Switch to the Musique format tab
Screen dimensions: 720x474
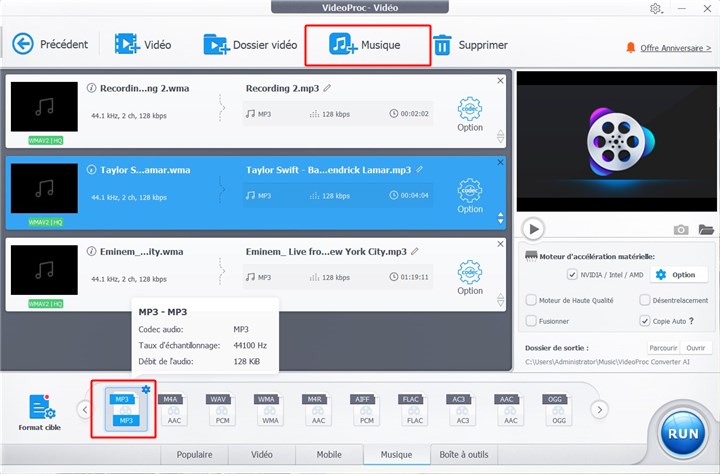[396, 455]
